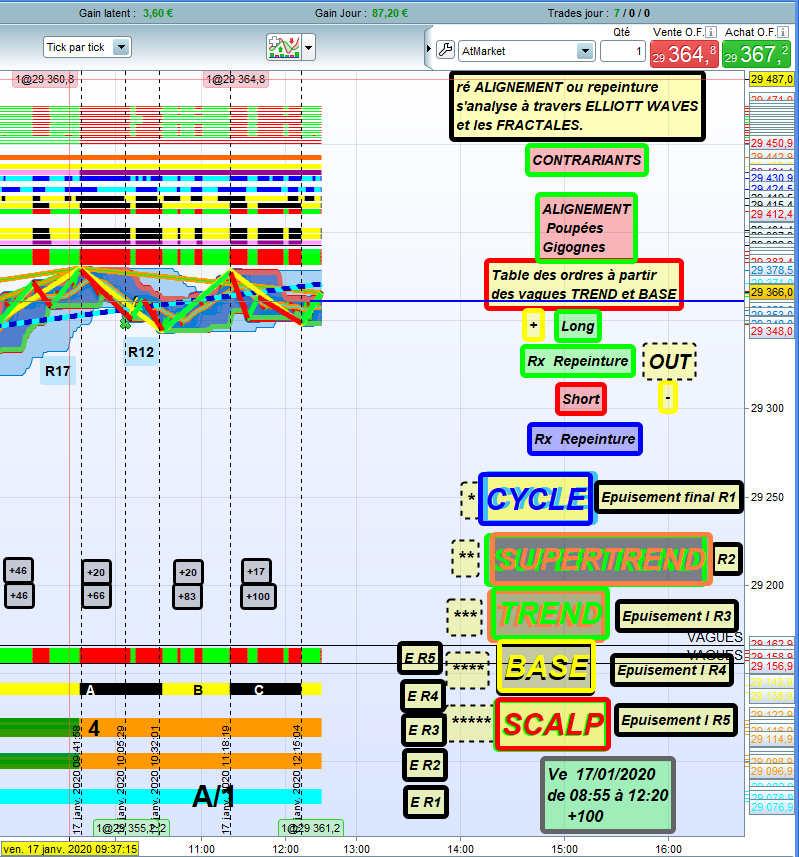Click the ré ALIGNEMENT note box
Screen dimensions: 799x857
pyautogui.click(x=577, y=106)
